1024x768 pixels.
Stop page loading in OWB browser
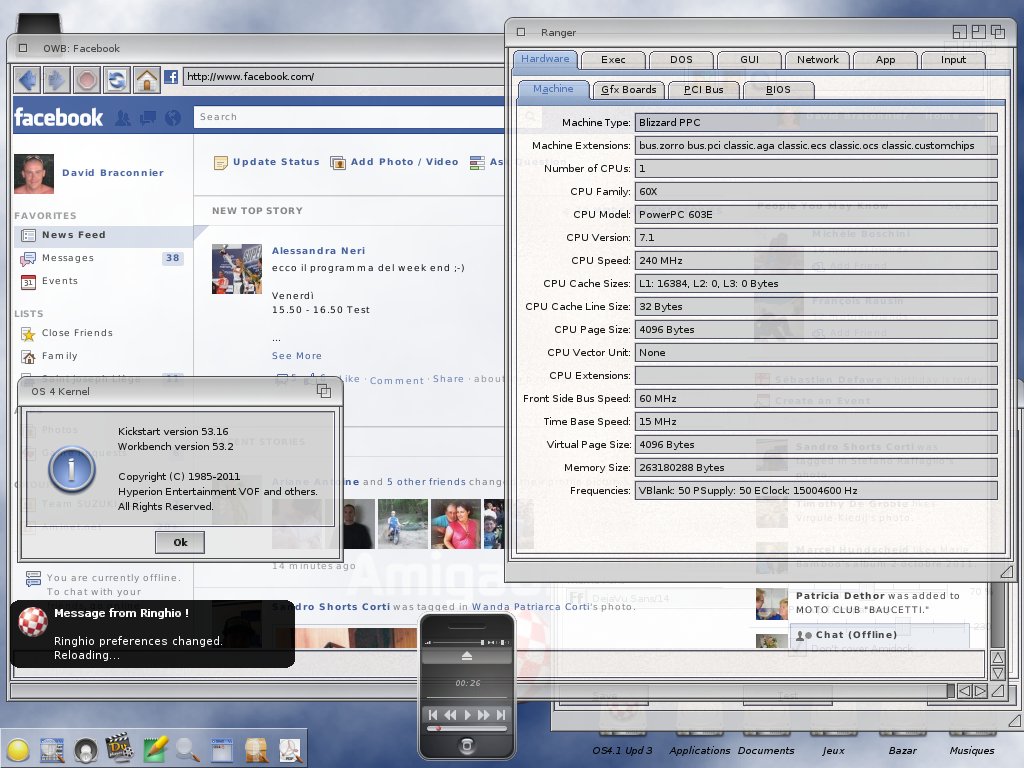coord(87,80)
